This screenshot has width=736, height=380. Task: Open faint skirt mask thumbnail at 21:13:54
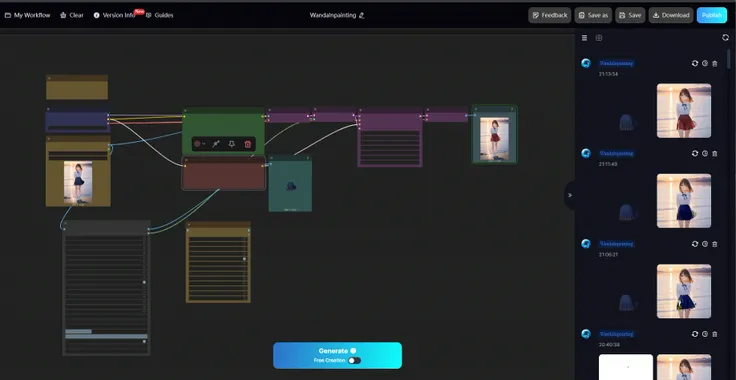[x=626, y=122]
